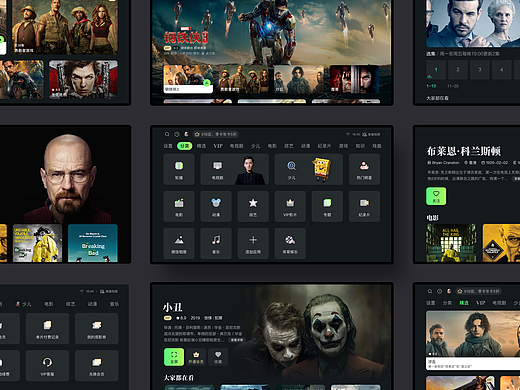Click the green 全屏 fullscreen button on Joker page
This screenshot has width=520, height=390.
174,357
